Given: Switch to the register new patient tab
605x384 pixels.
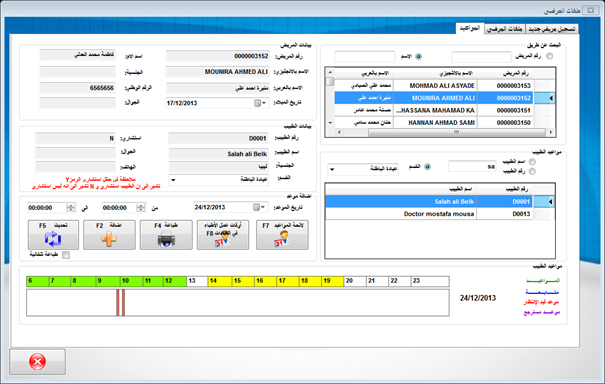Looking at the screenshot, I should (x=552, y=29).
